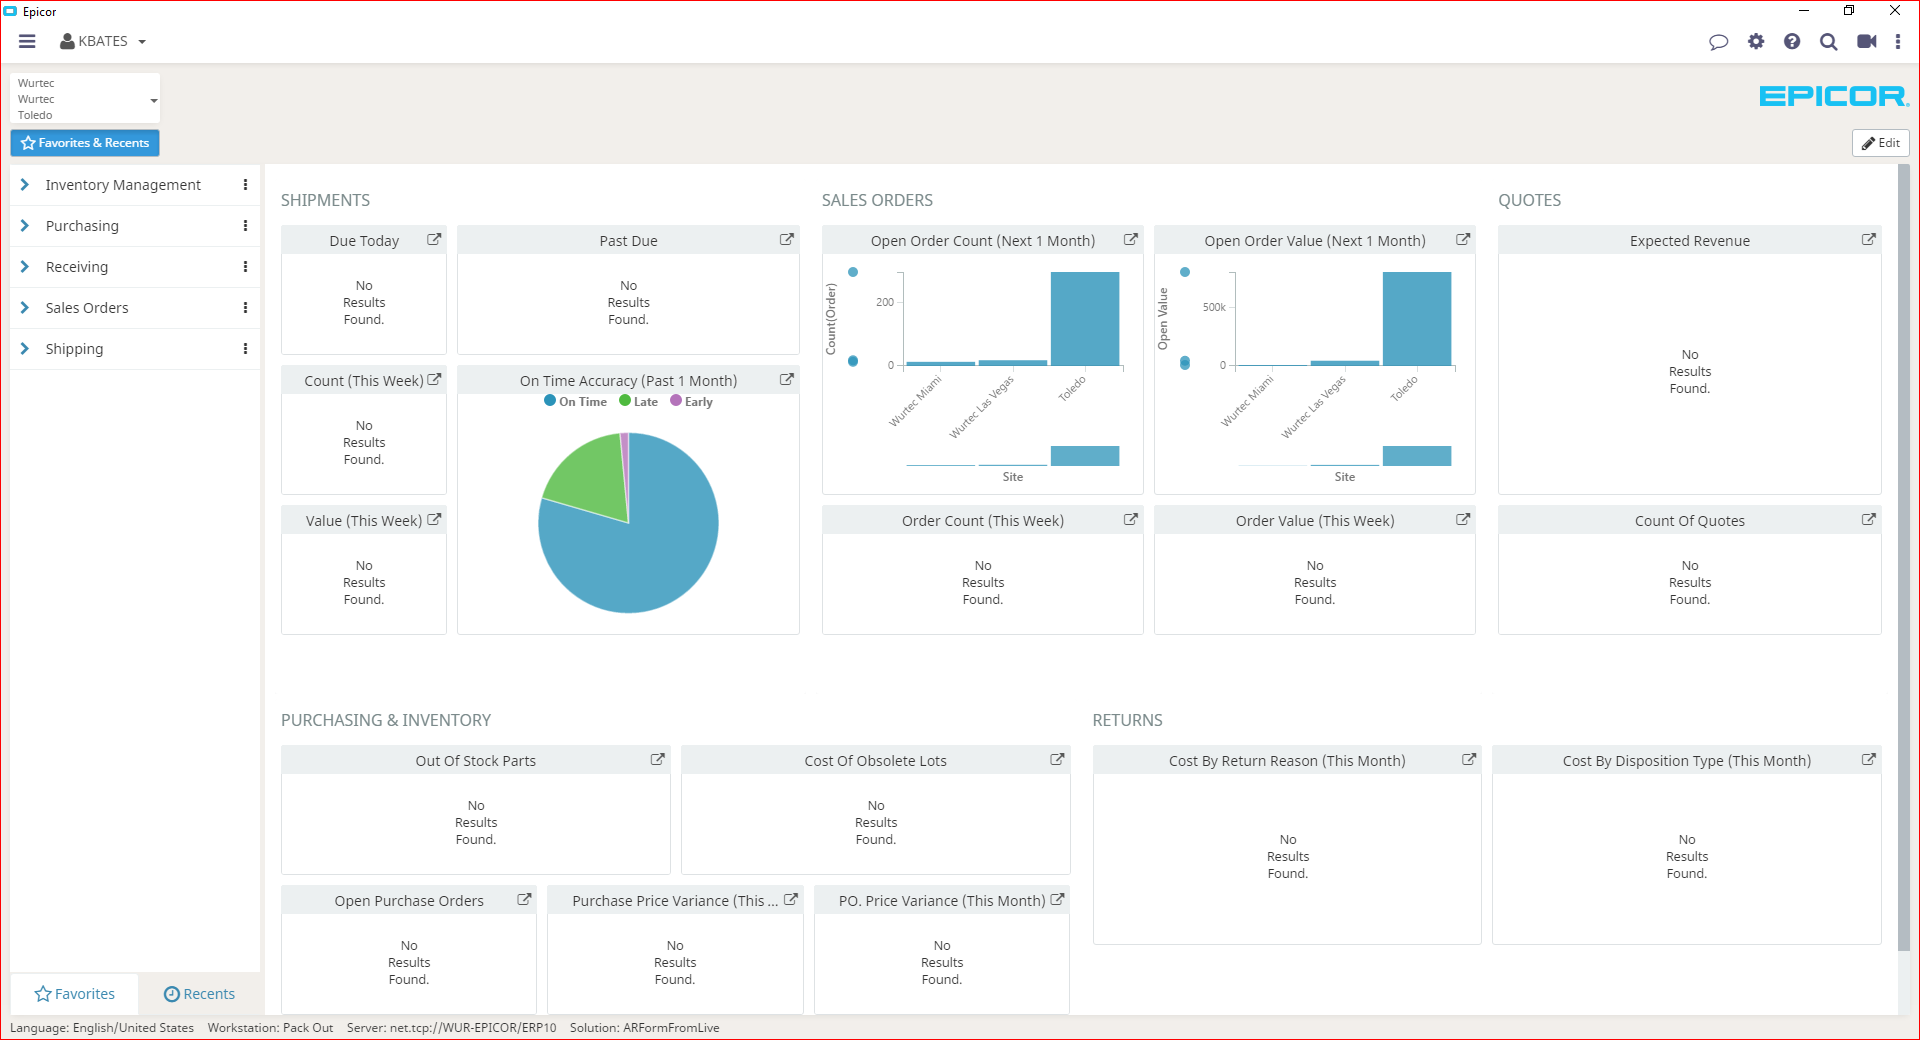Pop out PO. Price Variance tile
This screenshot has height=1040, width=1920.
coord(1057,900)
